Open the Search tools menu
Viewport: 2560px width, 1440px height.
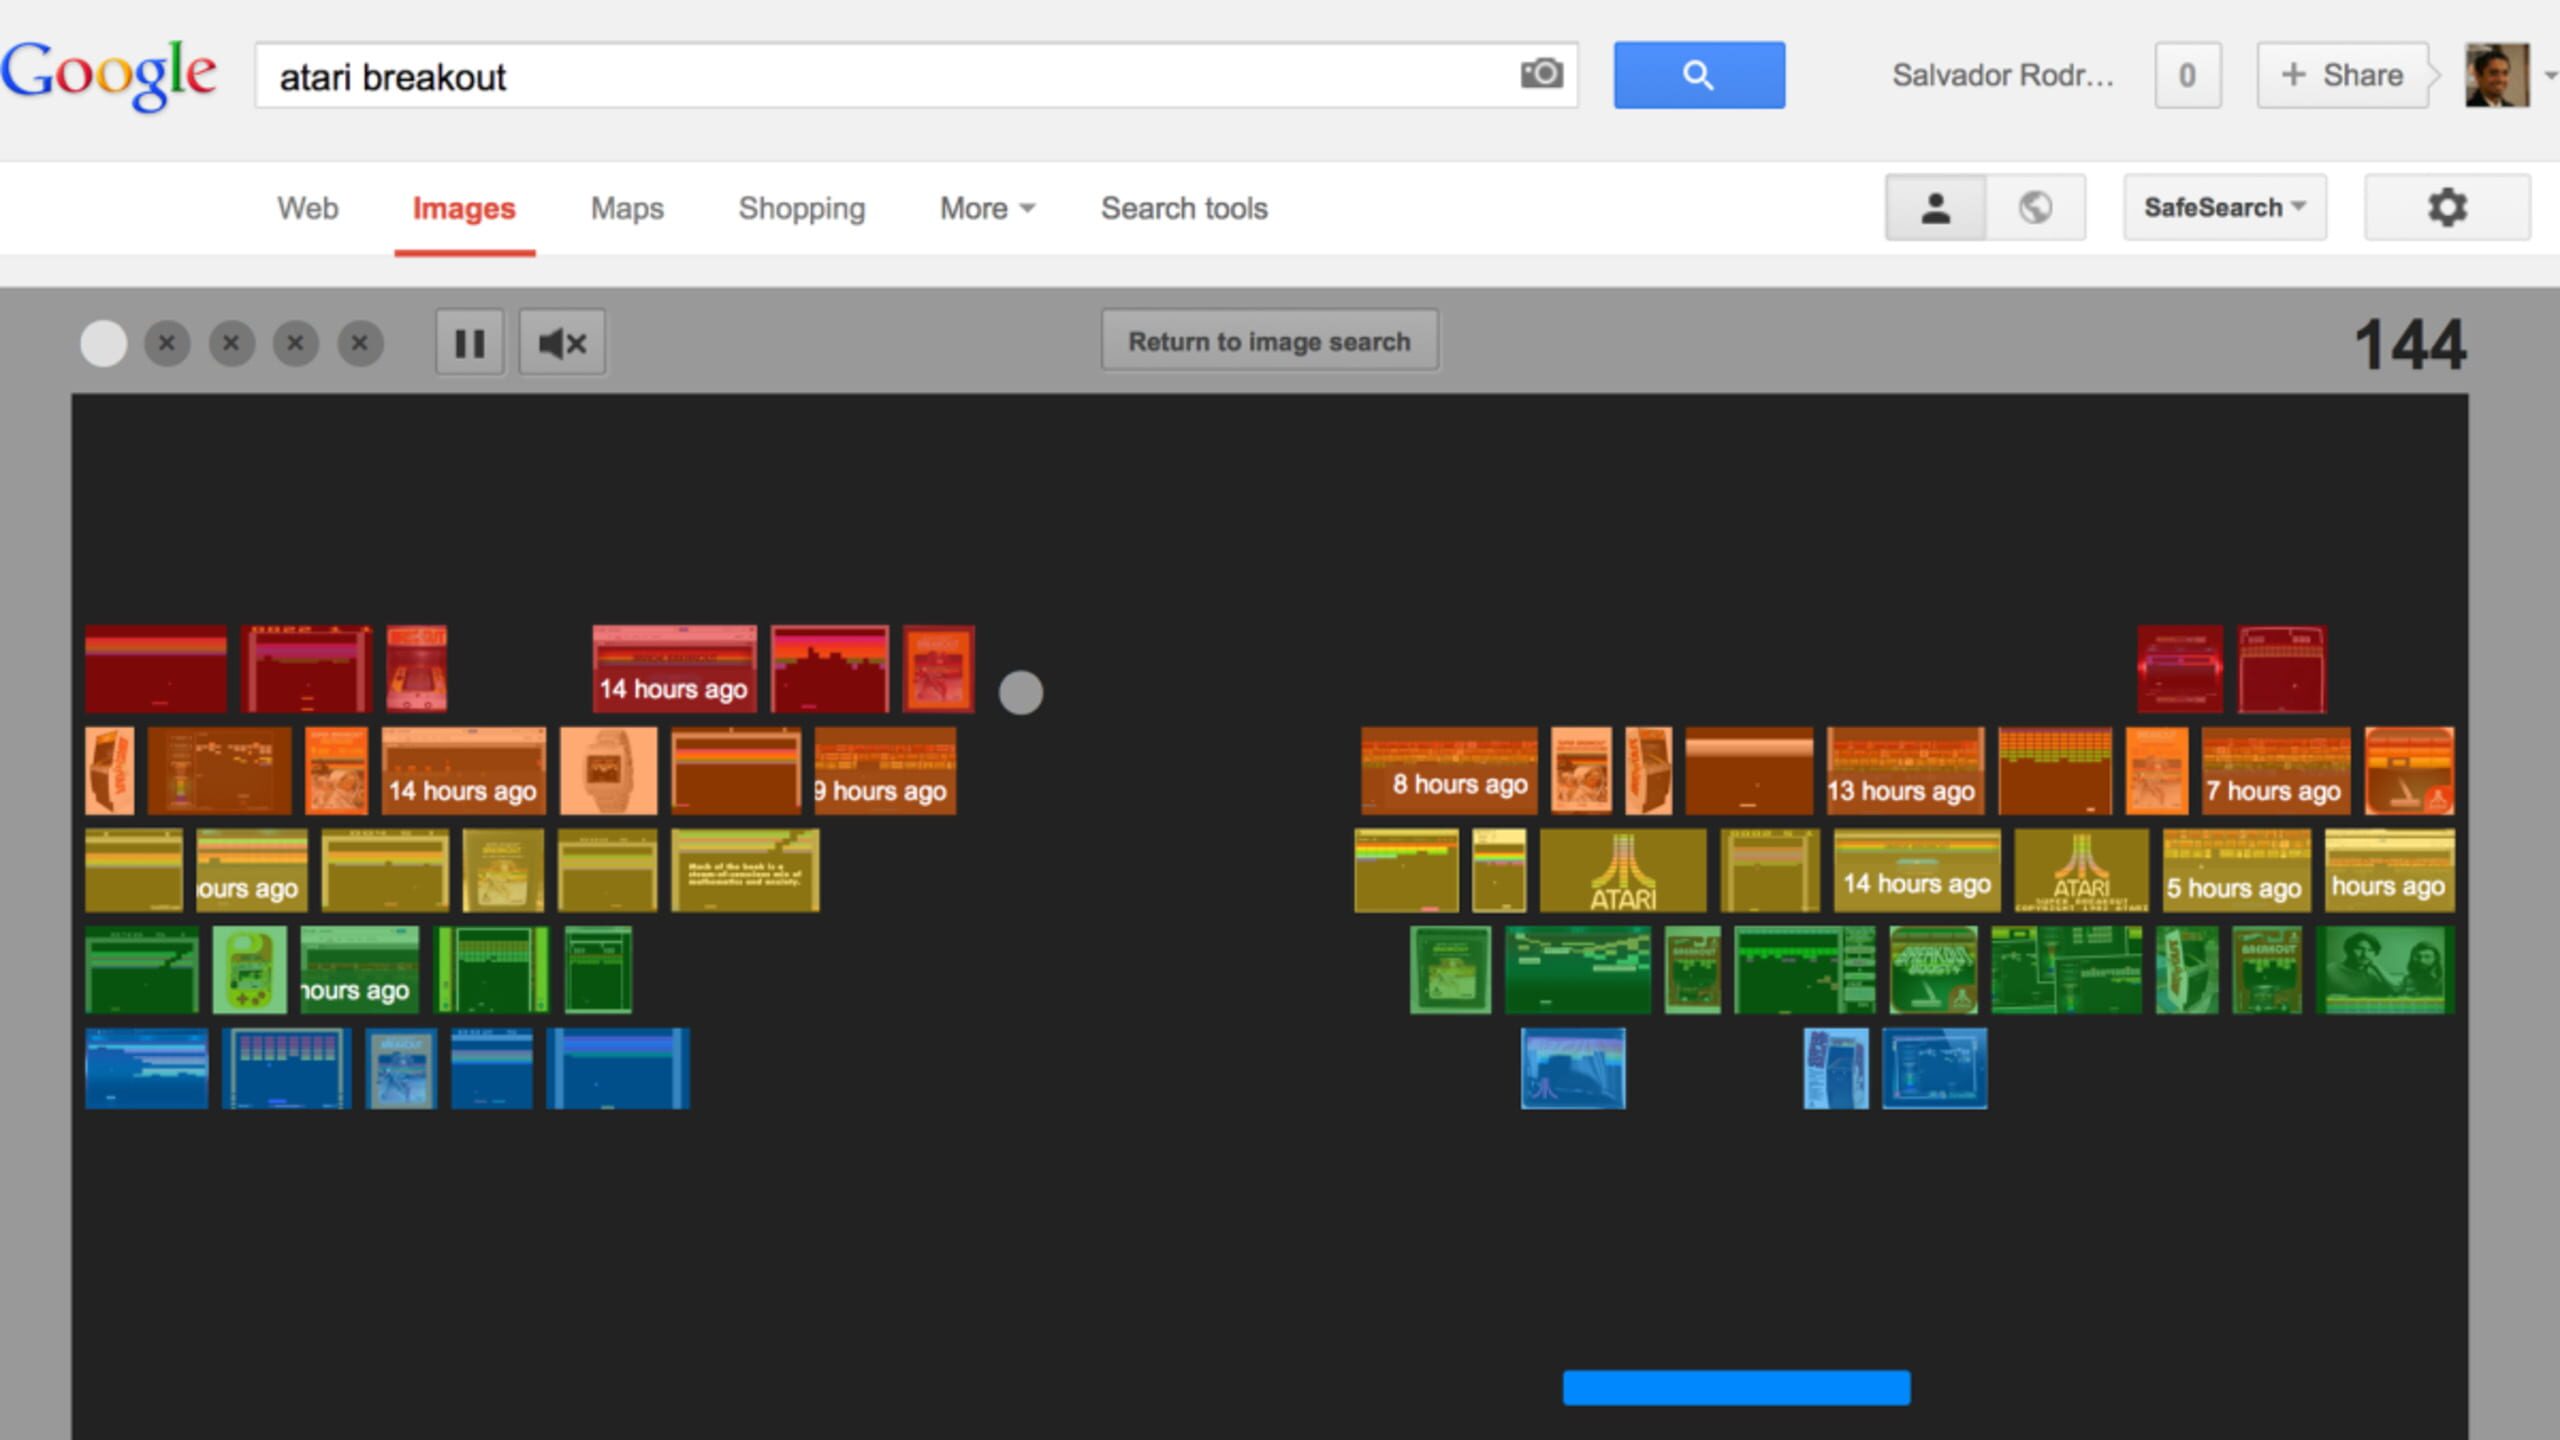(x=1184, y=209)
